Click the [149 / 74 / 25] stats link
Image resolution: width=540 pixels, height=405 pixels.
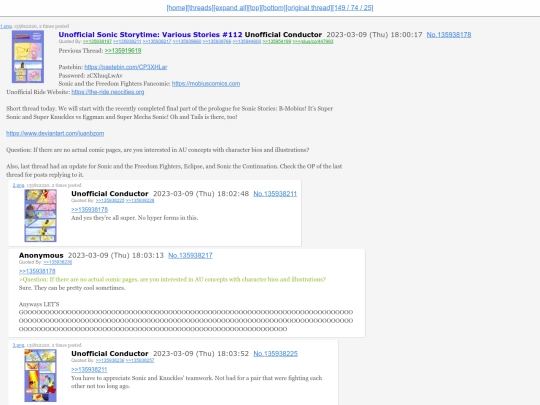(x=353, y=8)
